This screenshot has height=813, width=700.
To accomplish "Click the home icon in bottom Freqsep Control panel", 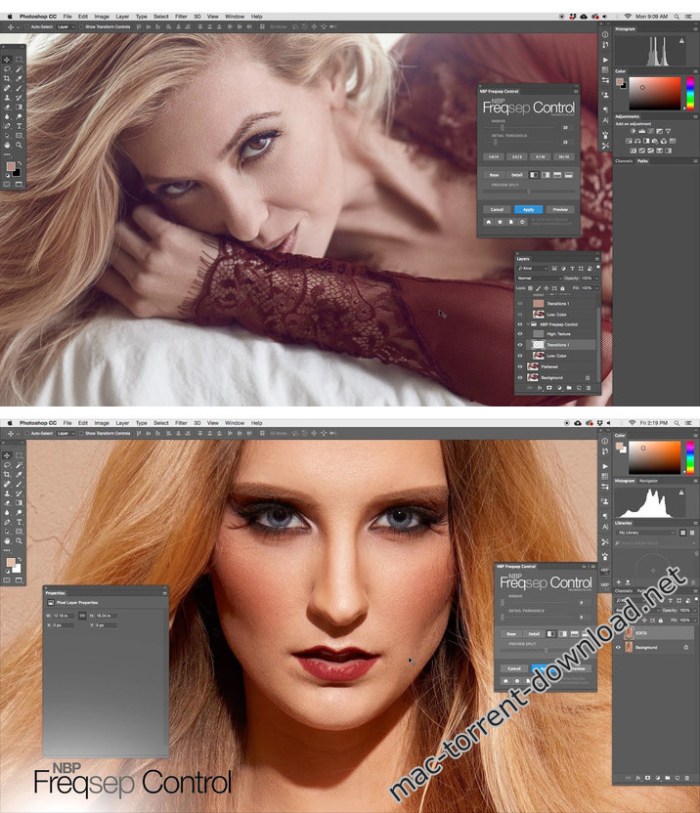I will pos(506,681).
